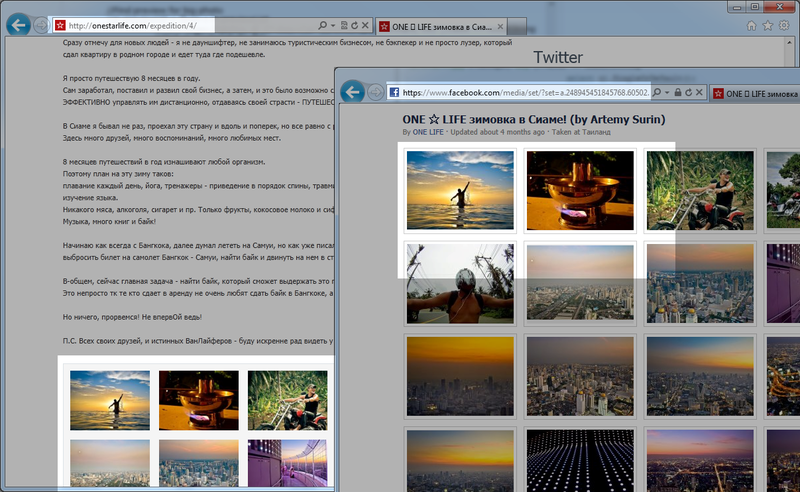
Task: Refresh the onestarlife.com page
Action: point(354,25)
